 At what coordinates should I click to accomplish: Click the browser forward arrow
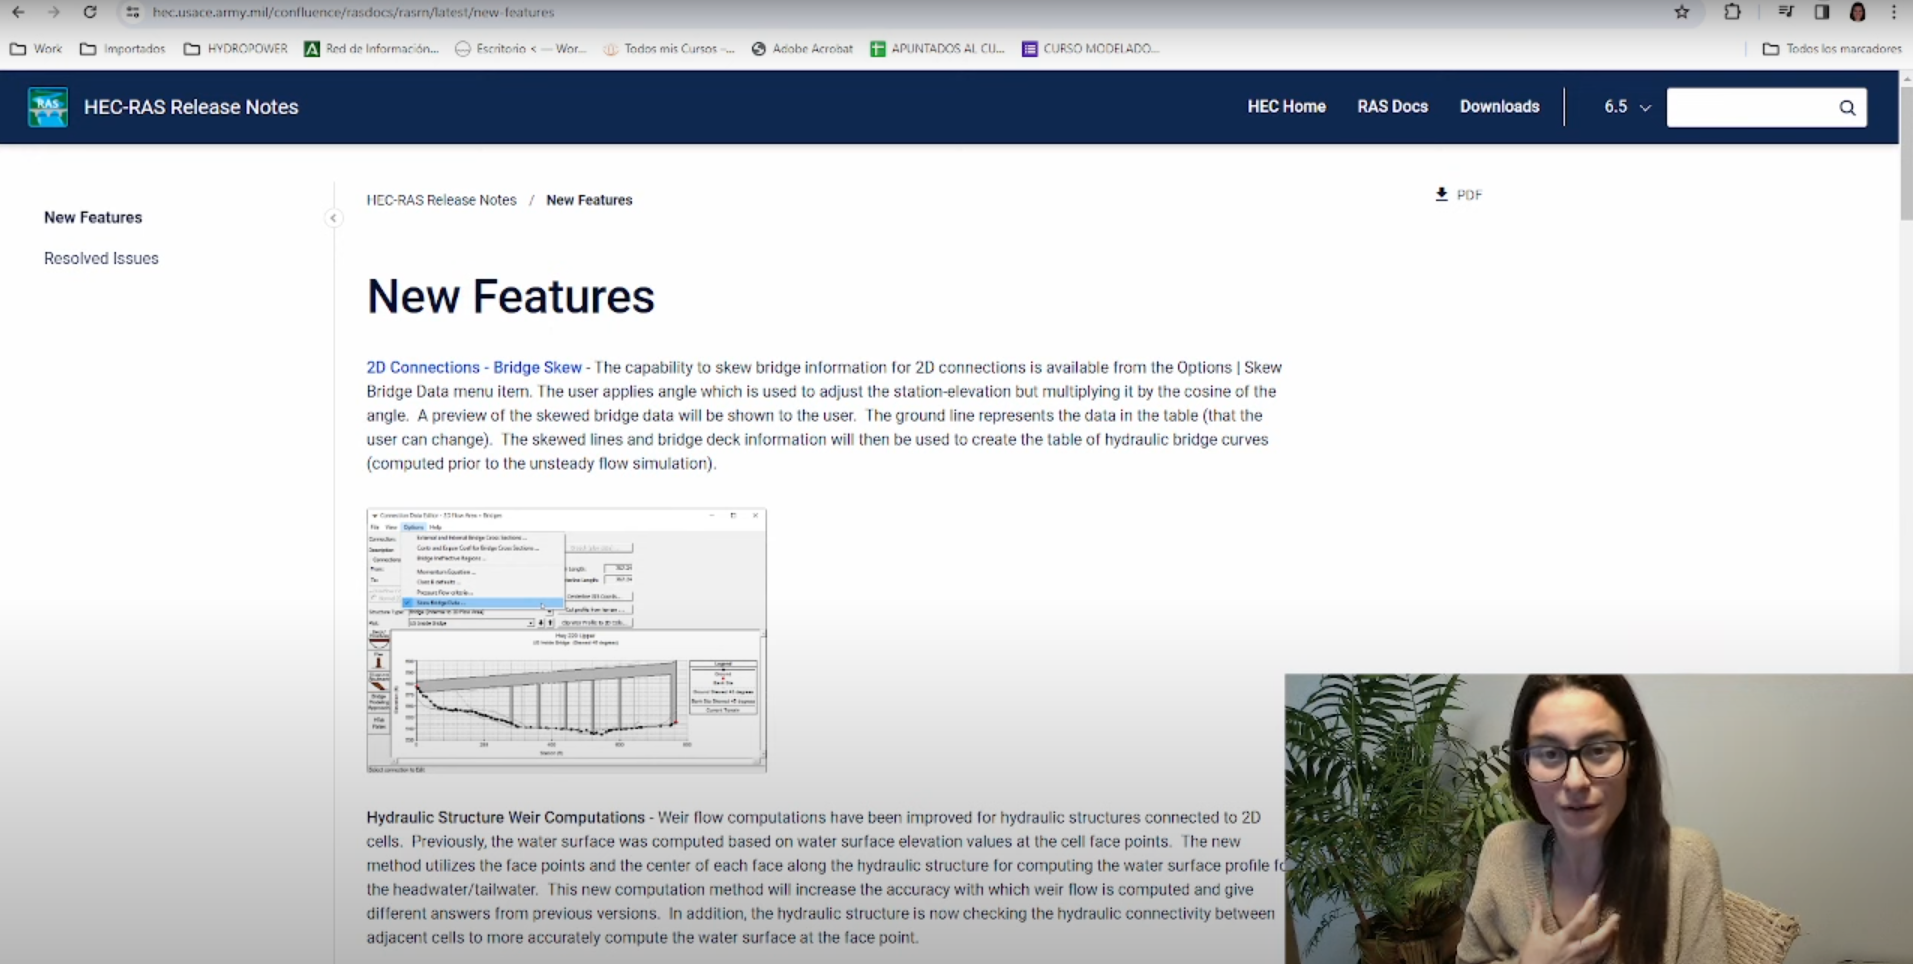coord(54,12)
